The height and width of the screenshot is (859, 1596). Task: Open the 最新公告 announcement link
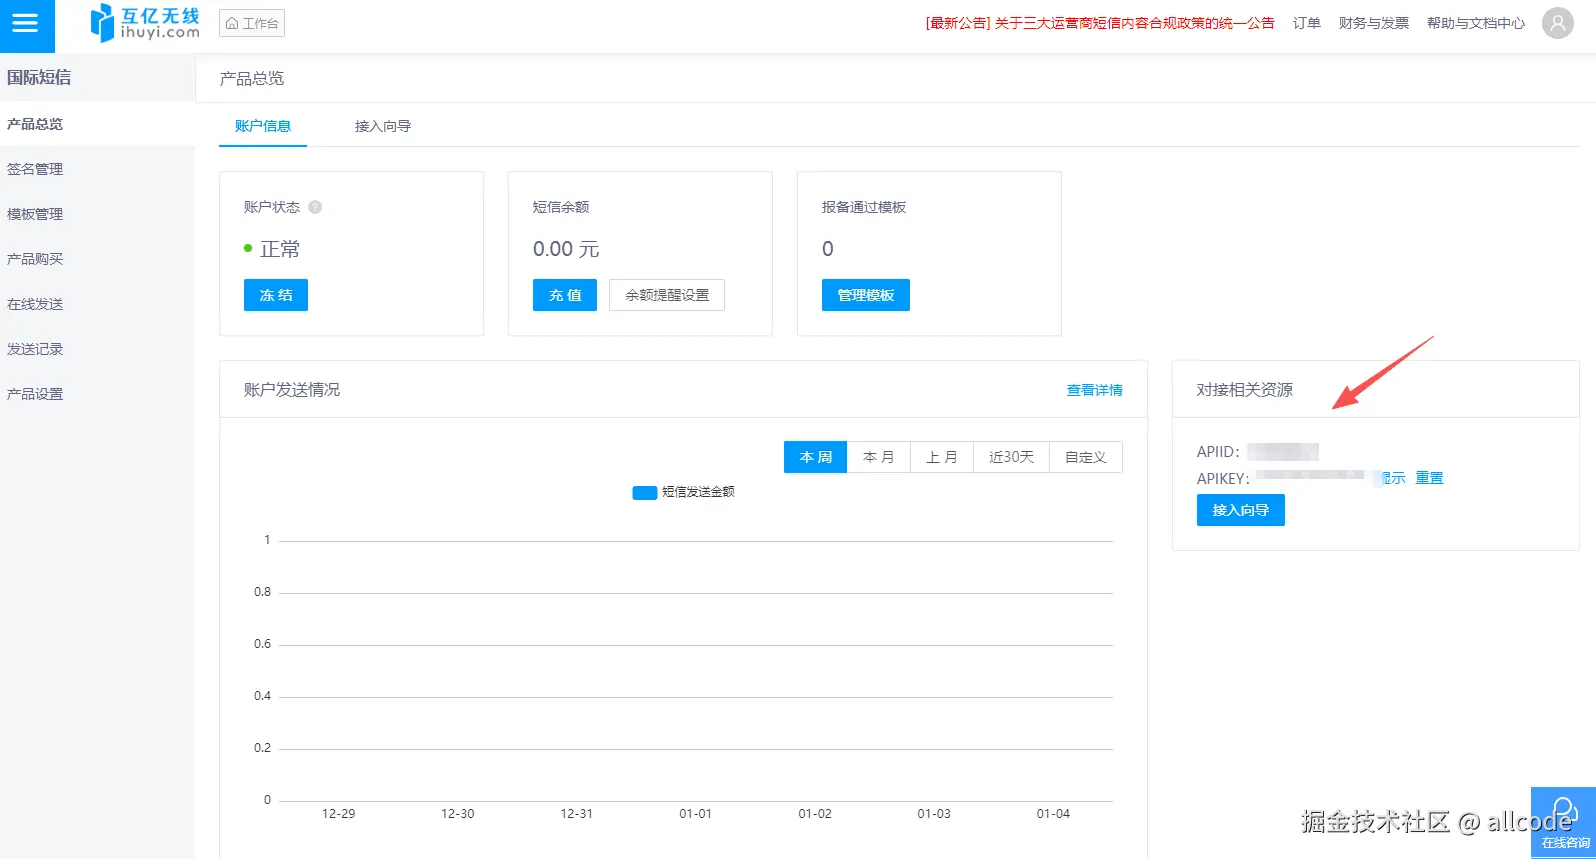point(1100,23)
